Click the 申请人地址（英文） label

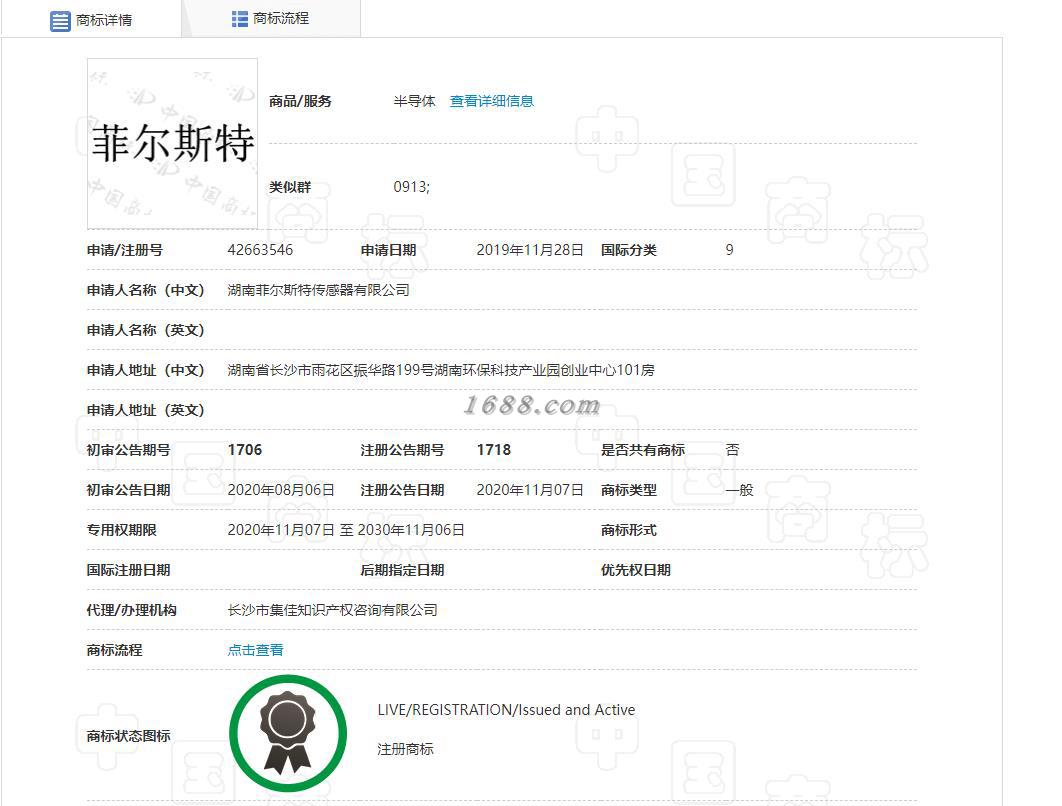(146, 410)
